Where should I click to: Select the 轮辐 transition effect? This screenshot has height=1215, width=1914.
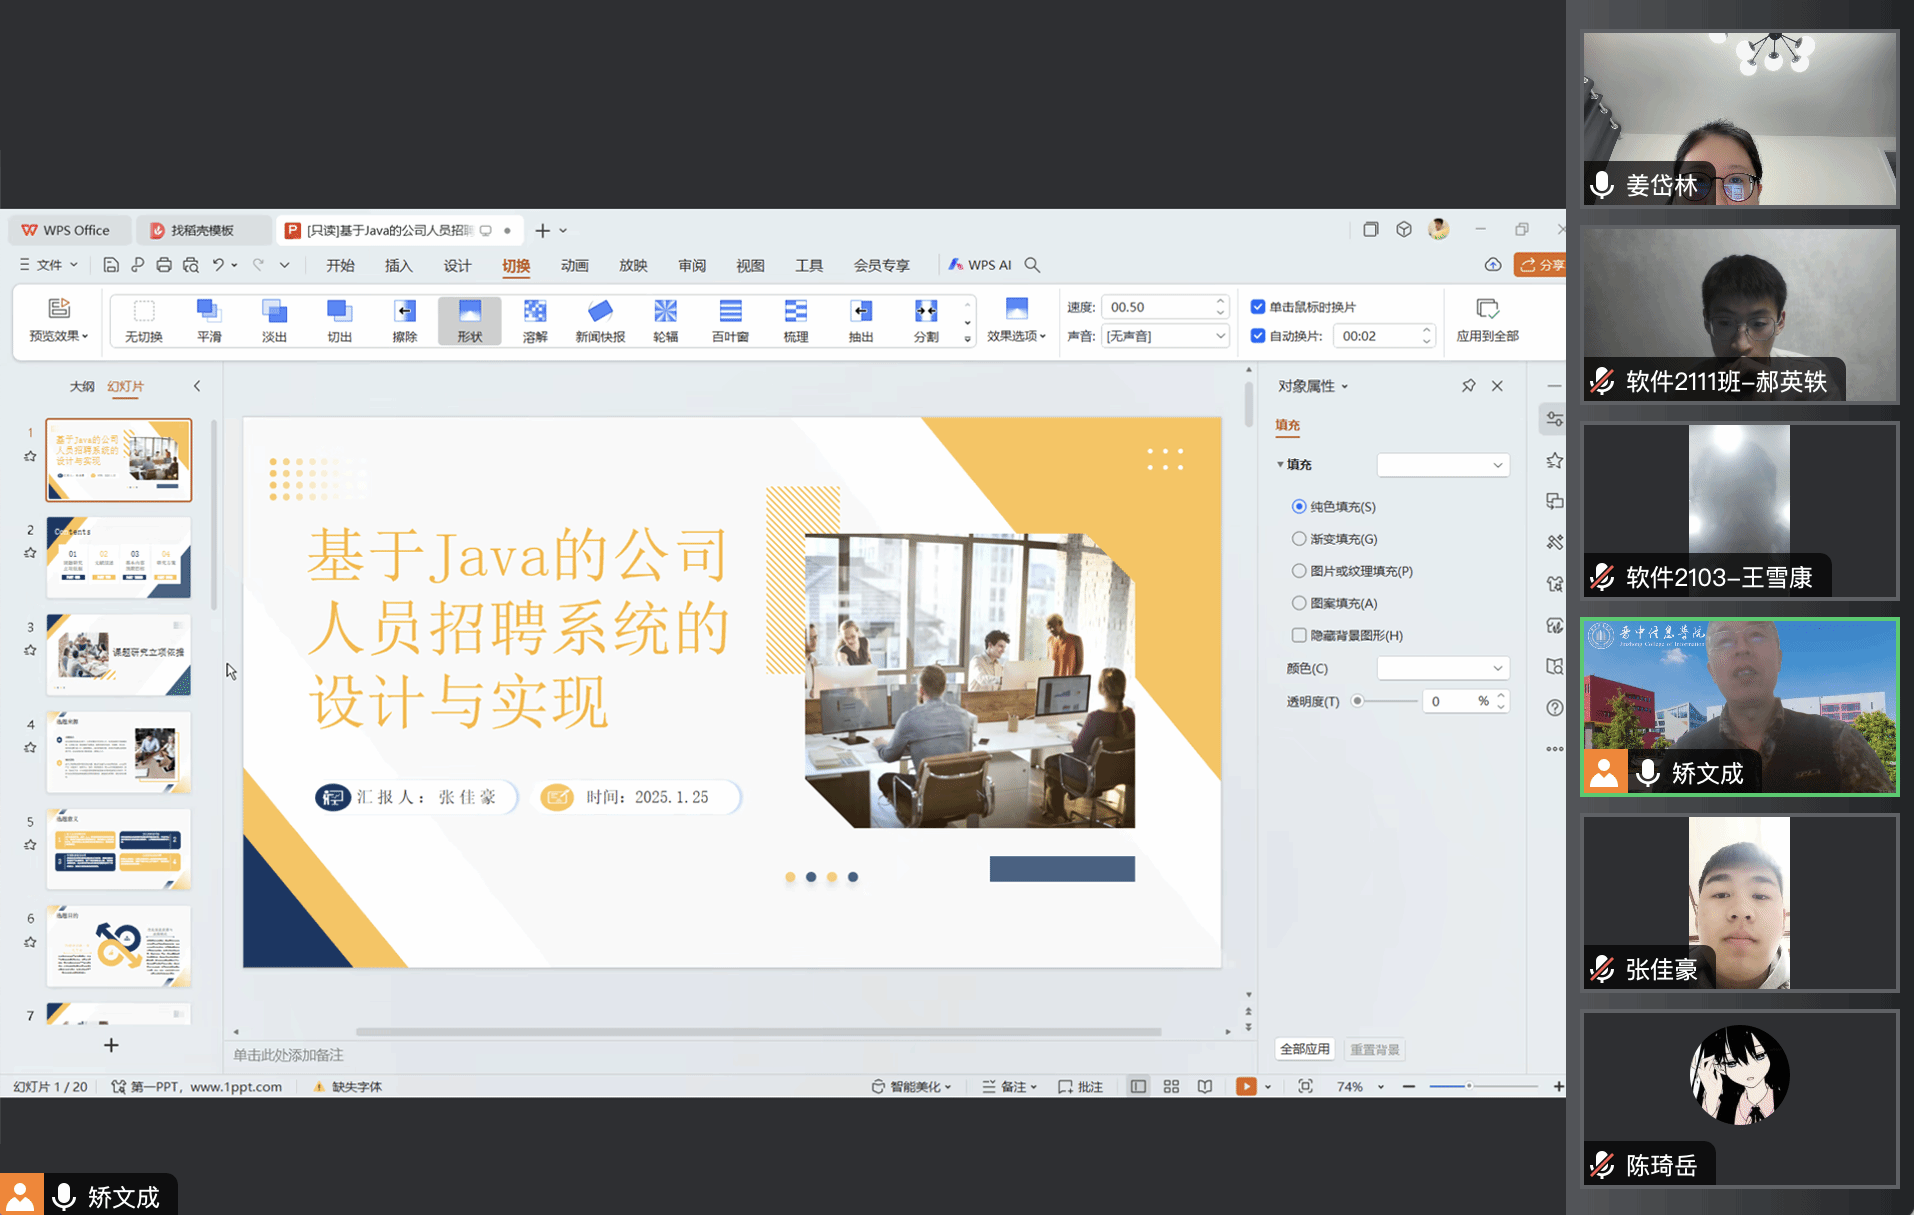(665, 321)
